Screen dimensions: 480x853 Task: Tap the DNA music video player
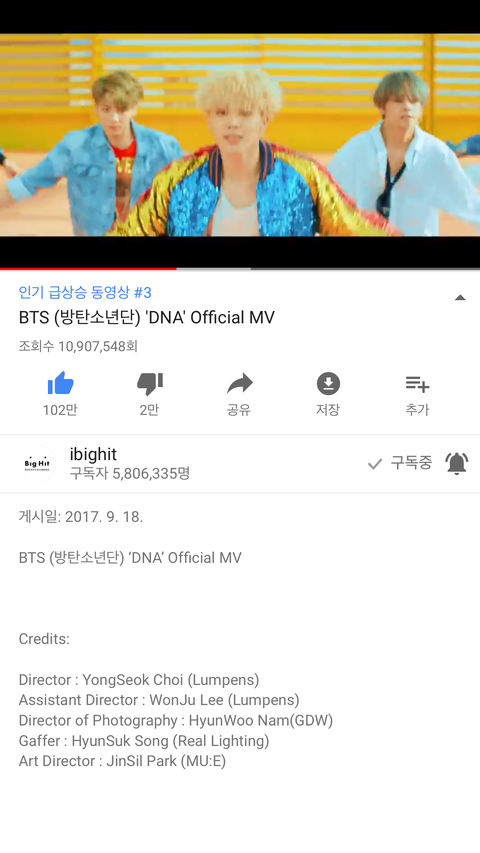240,135
